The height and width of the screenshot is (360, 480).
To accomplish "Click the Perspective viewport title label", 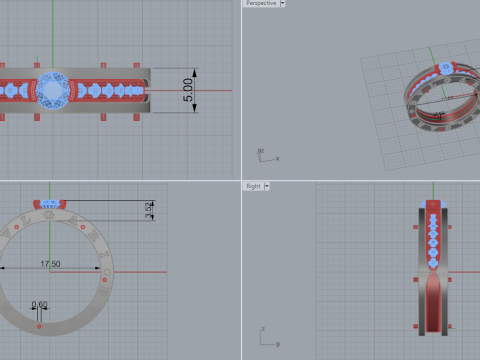I will (261, 3).
